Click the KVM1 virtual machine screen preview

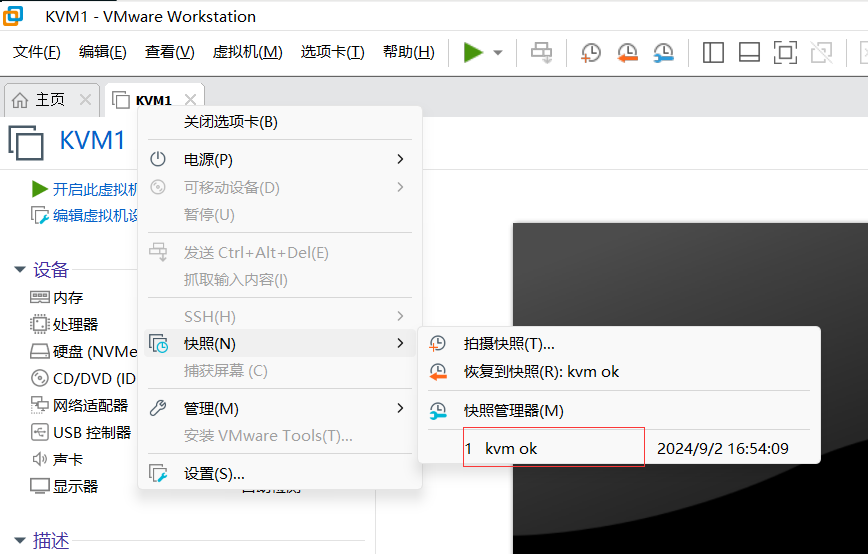pyautogui.click(x=690, y=388)
